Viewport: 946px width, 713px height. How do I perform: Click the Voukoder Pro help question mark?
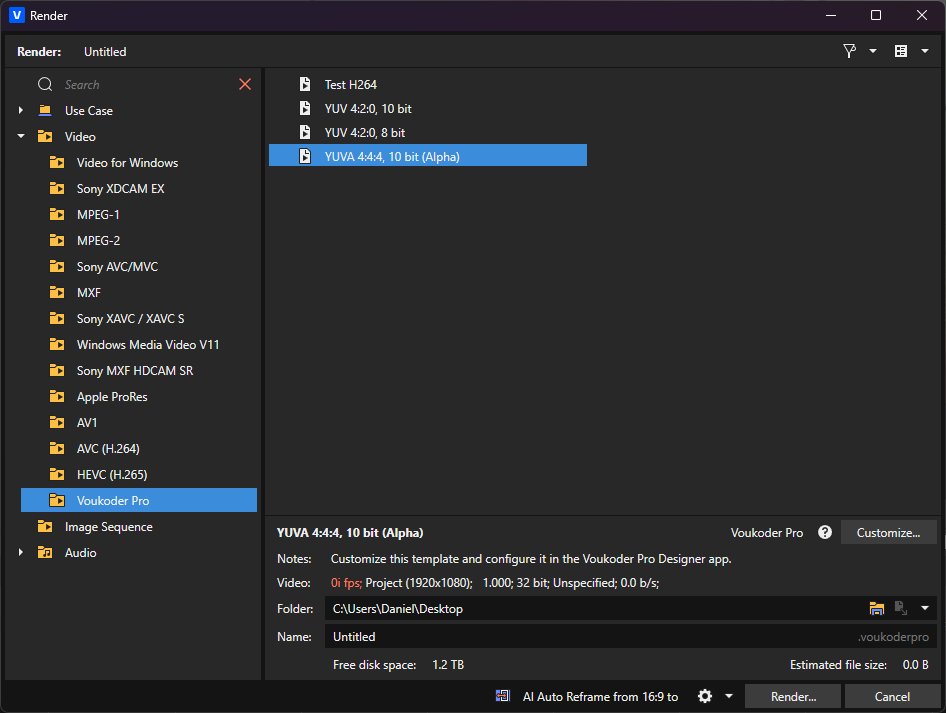coord(825,532)
